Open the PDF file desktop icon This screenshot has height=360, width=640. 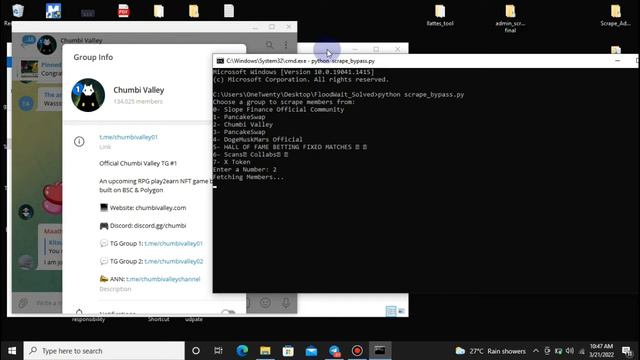coord(123,11)
